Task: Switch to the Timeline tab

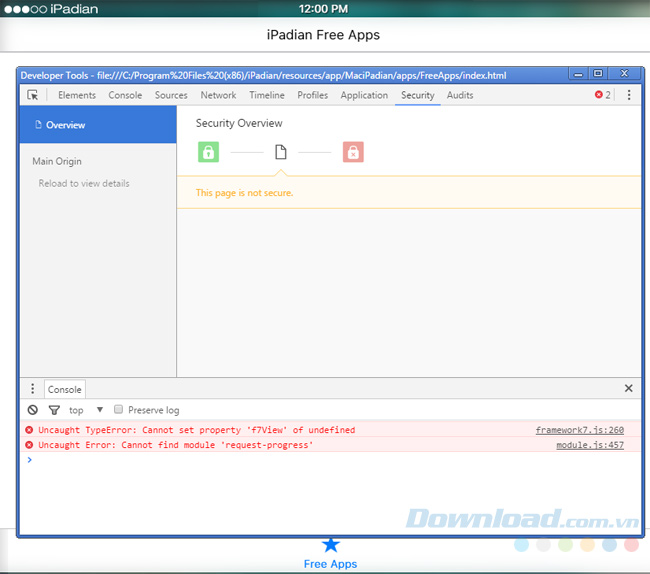Action: 267,95
